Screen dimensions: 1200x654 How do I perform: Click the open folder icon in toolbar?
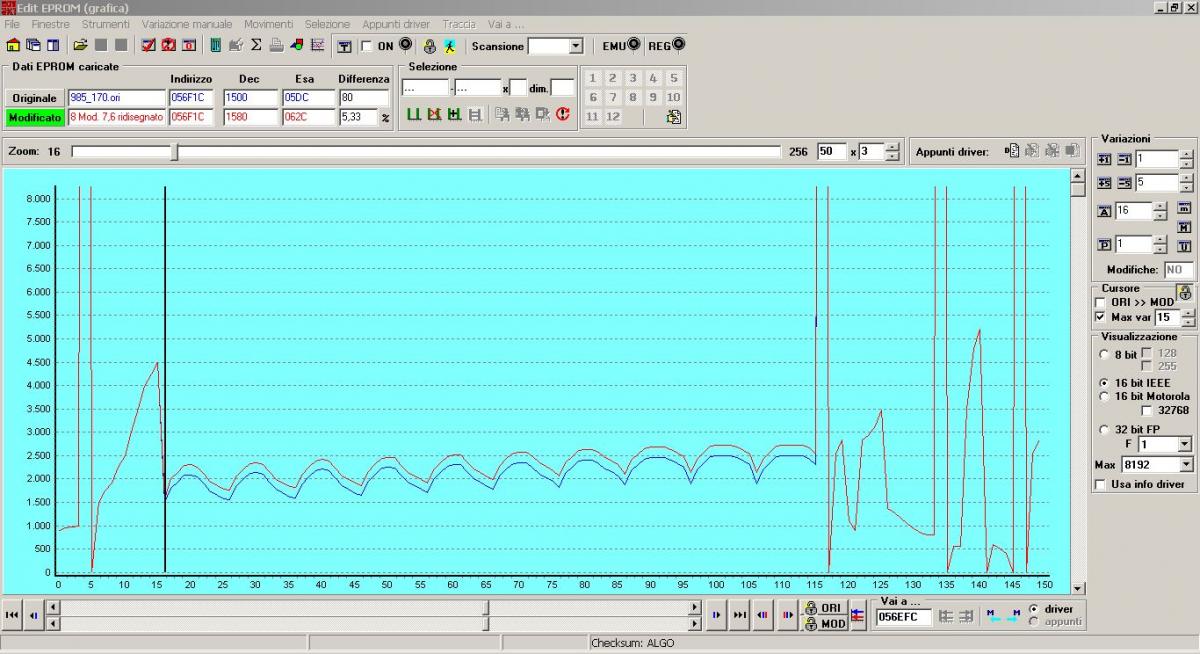(80, 45)
